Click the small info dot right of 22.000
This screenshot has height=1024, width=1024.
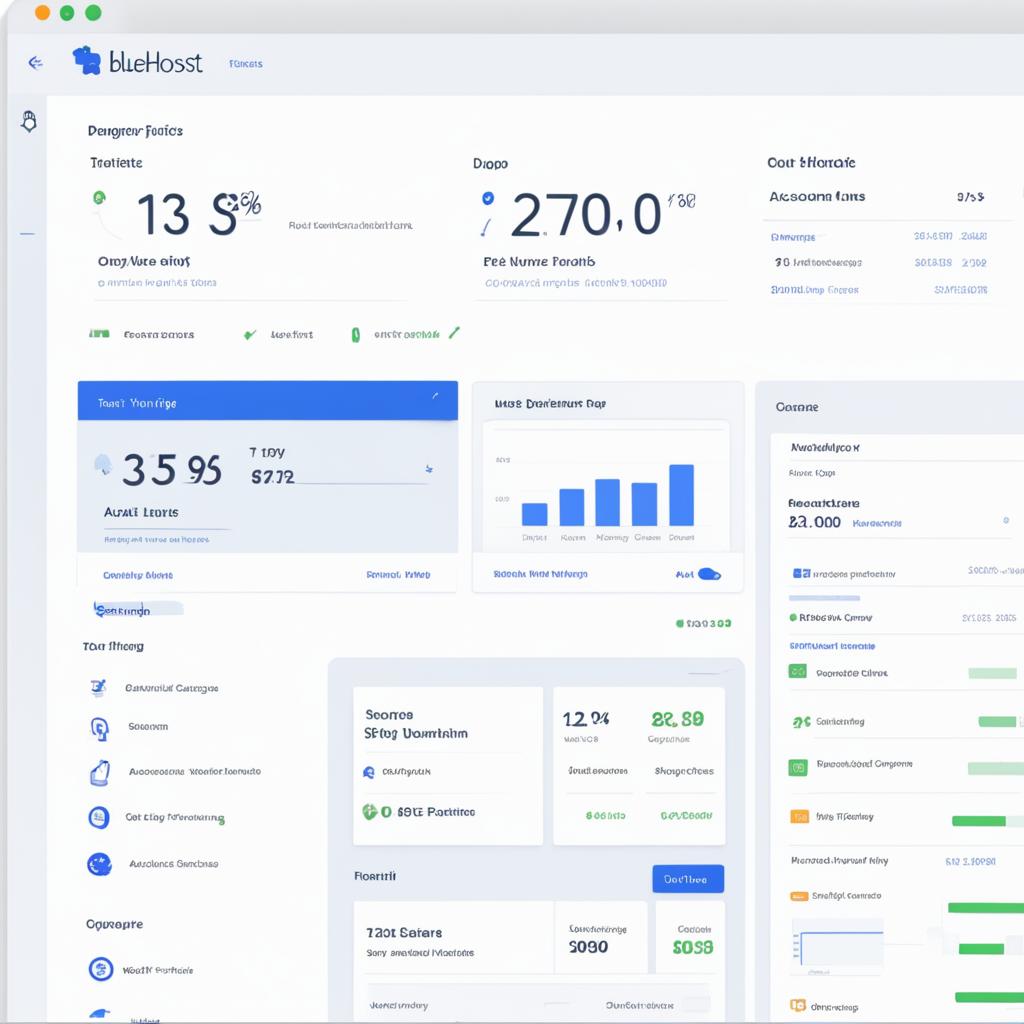coord(1006,520)
